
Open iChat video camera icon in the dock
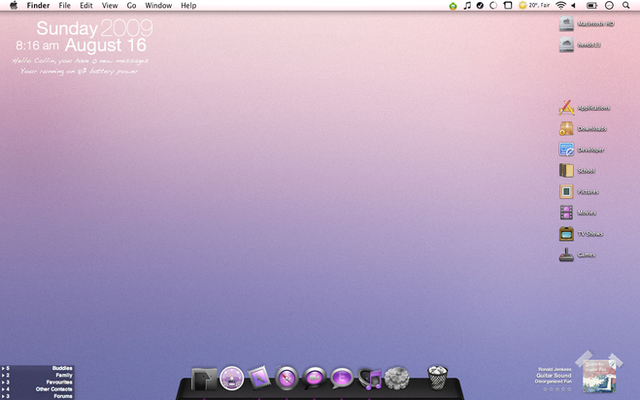pyautogui.click(x=314, y=378)
